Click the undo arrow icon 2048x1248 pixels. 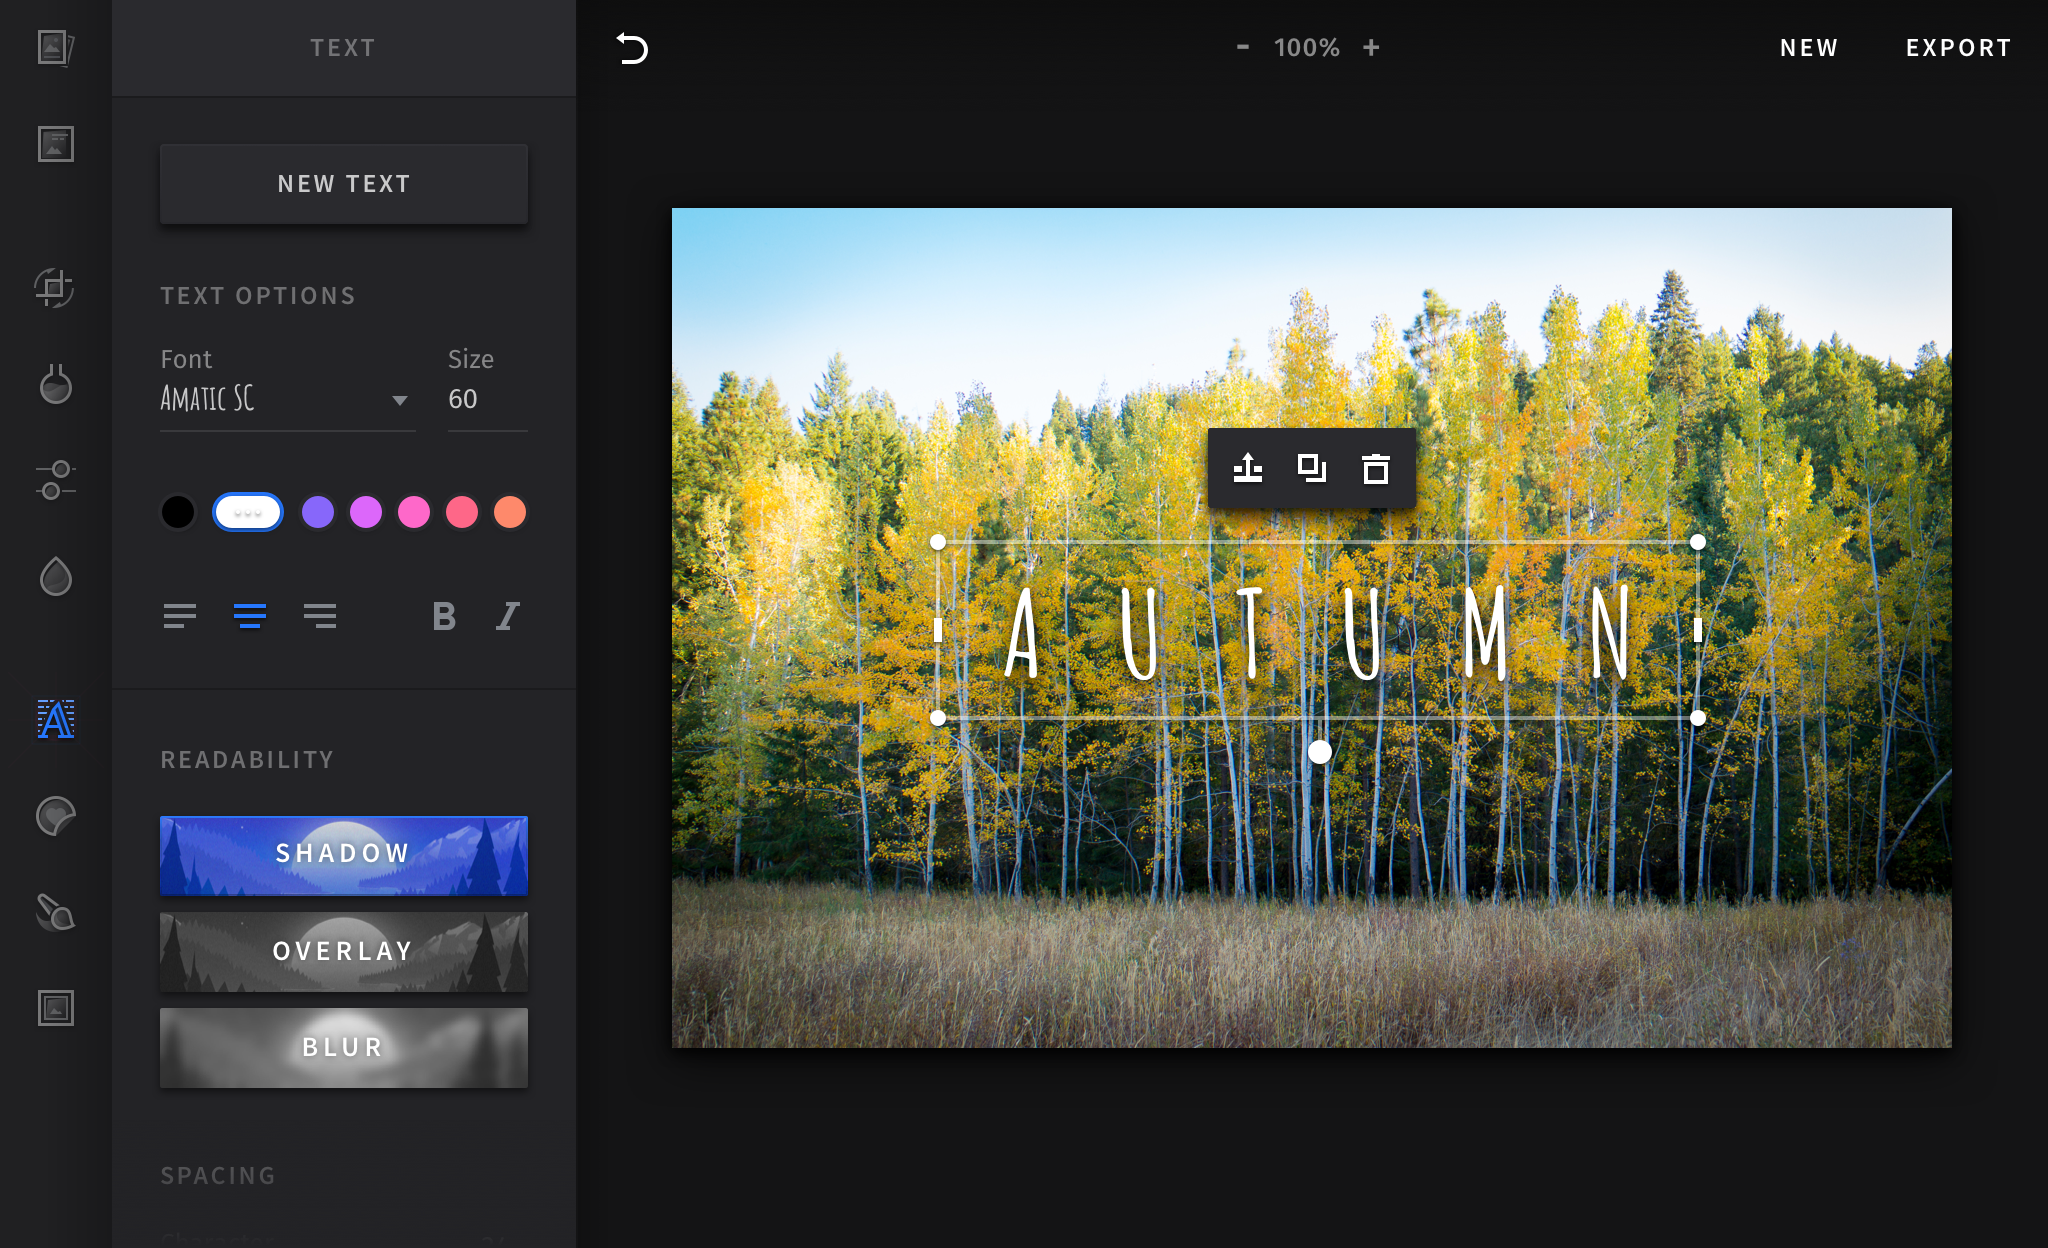coord(632,48)
